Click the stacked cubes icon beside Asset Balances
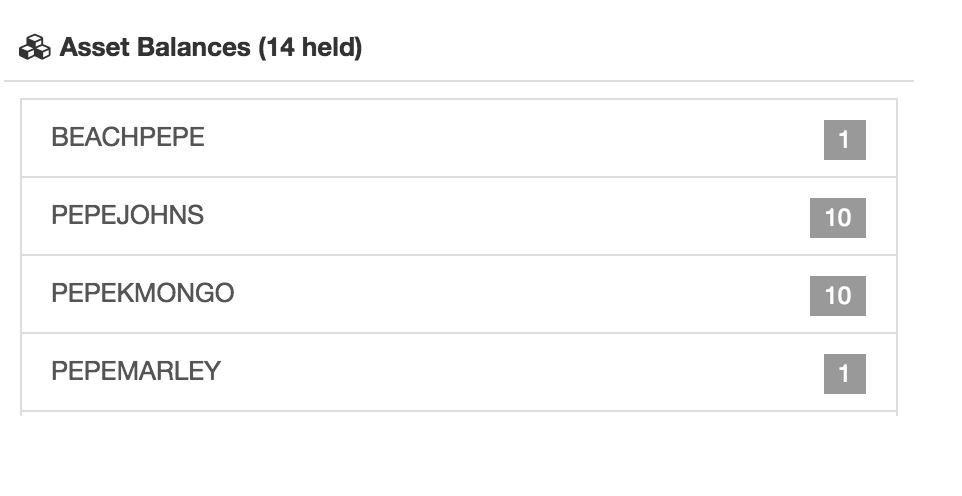 (34, 47)
